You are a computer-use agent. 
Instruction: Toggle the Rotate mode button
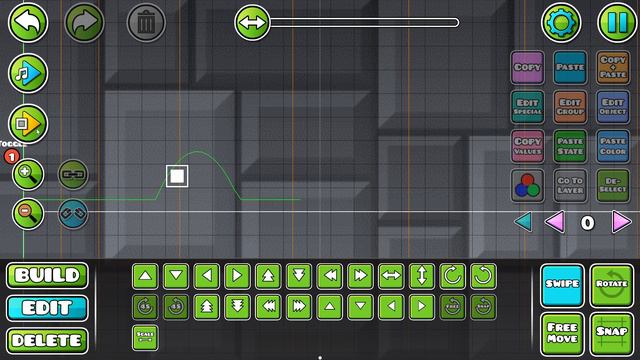click(x=611, y=285)
